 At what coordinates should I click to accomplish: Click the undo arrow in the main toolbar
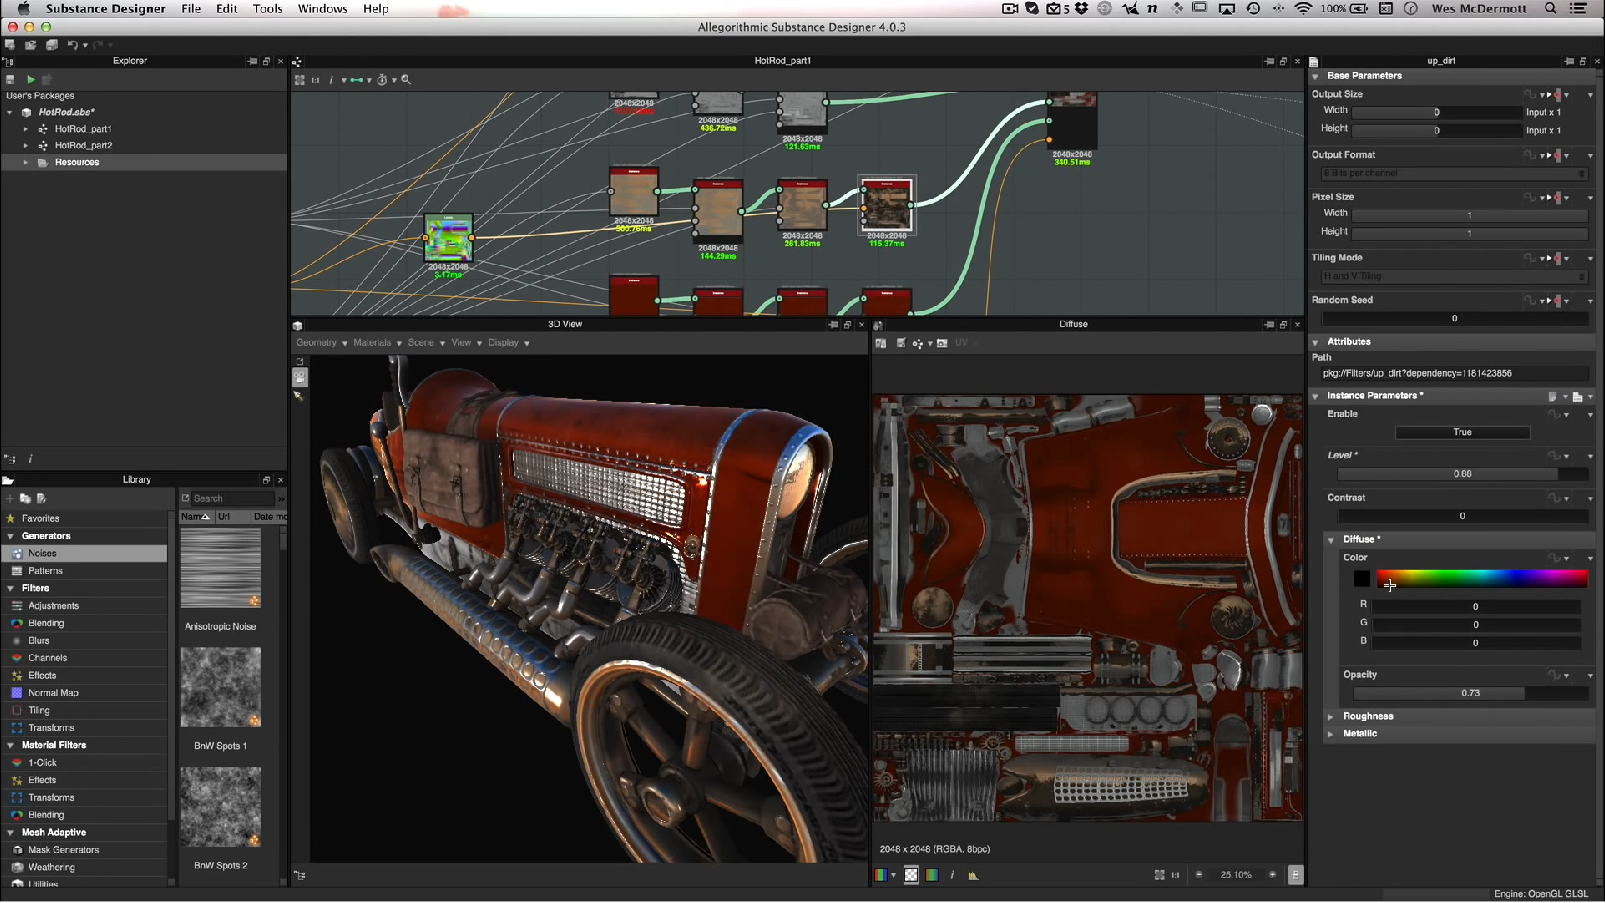tap(72, 45)
